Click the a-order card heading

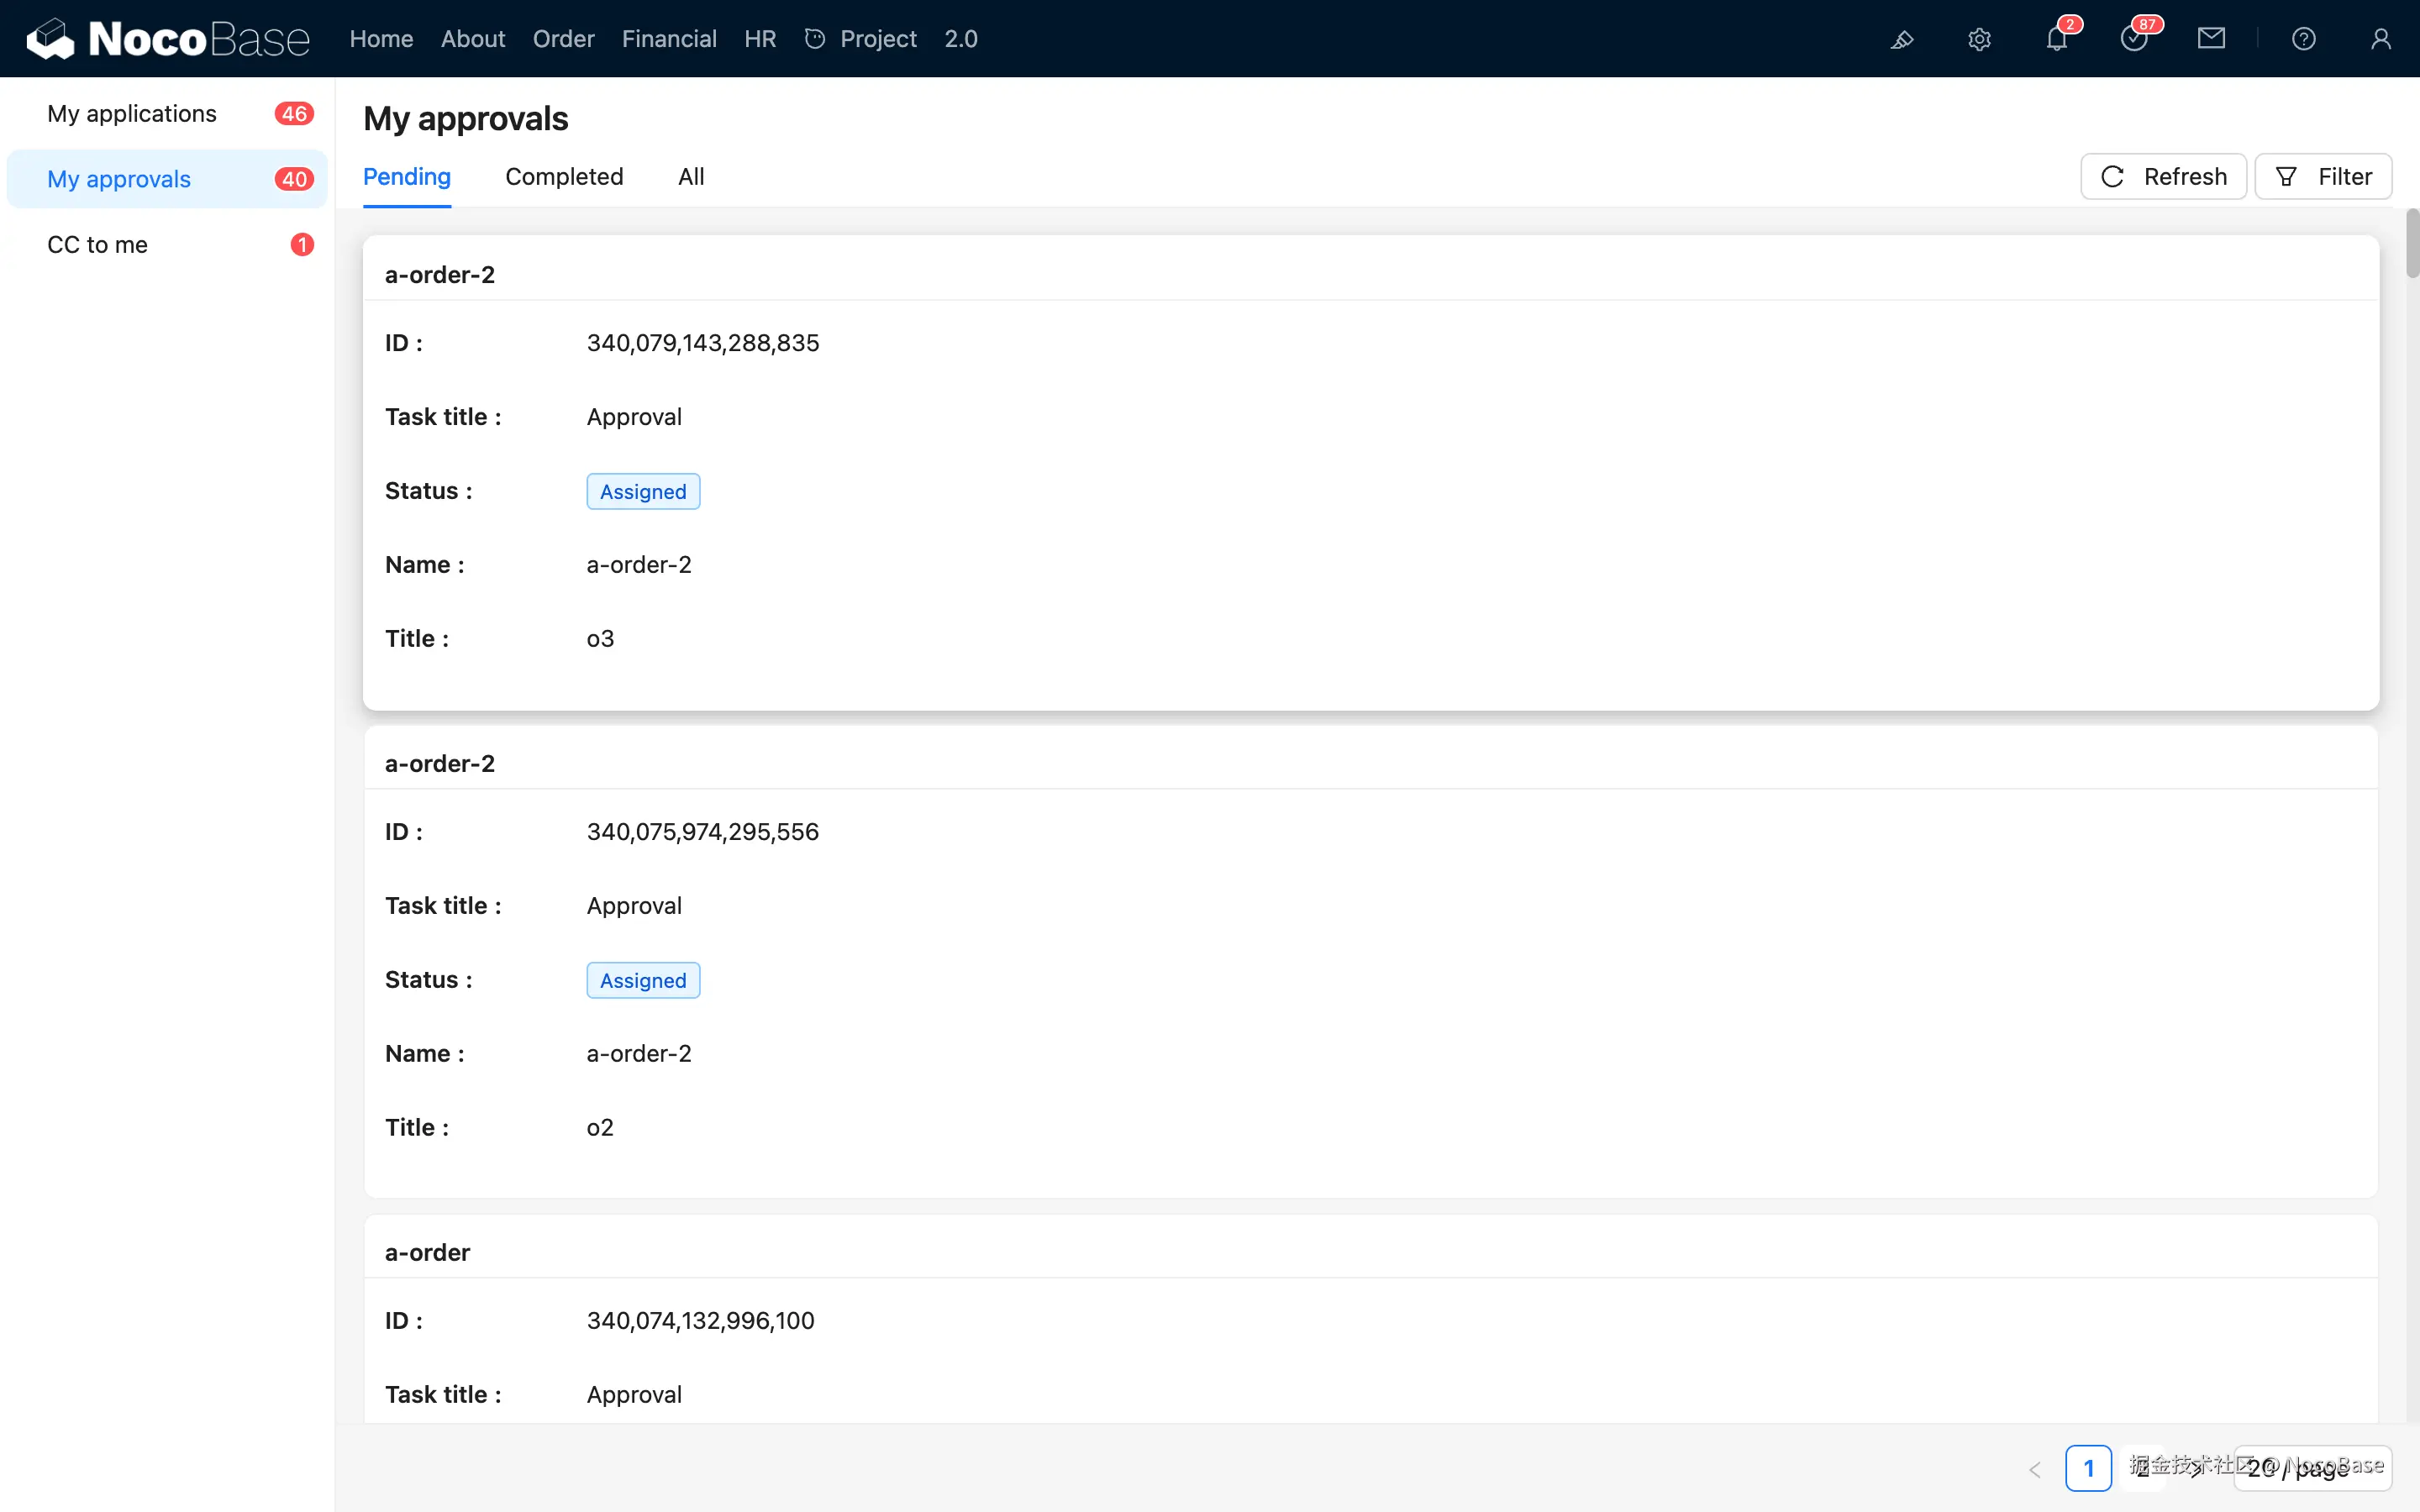click(427, 1252)
